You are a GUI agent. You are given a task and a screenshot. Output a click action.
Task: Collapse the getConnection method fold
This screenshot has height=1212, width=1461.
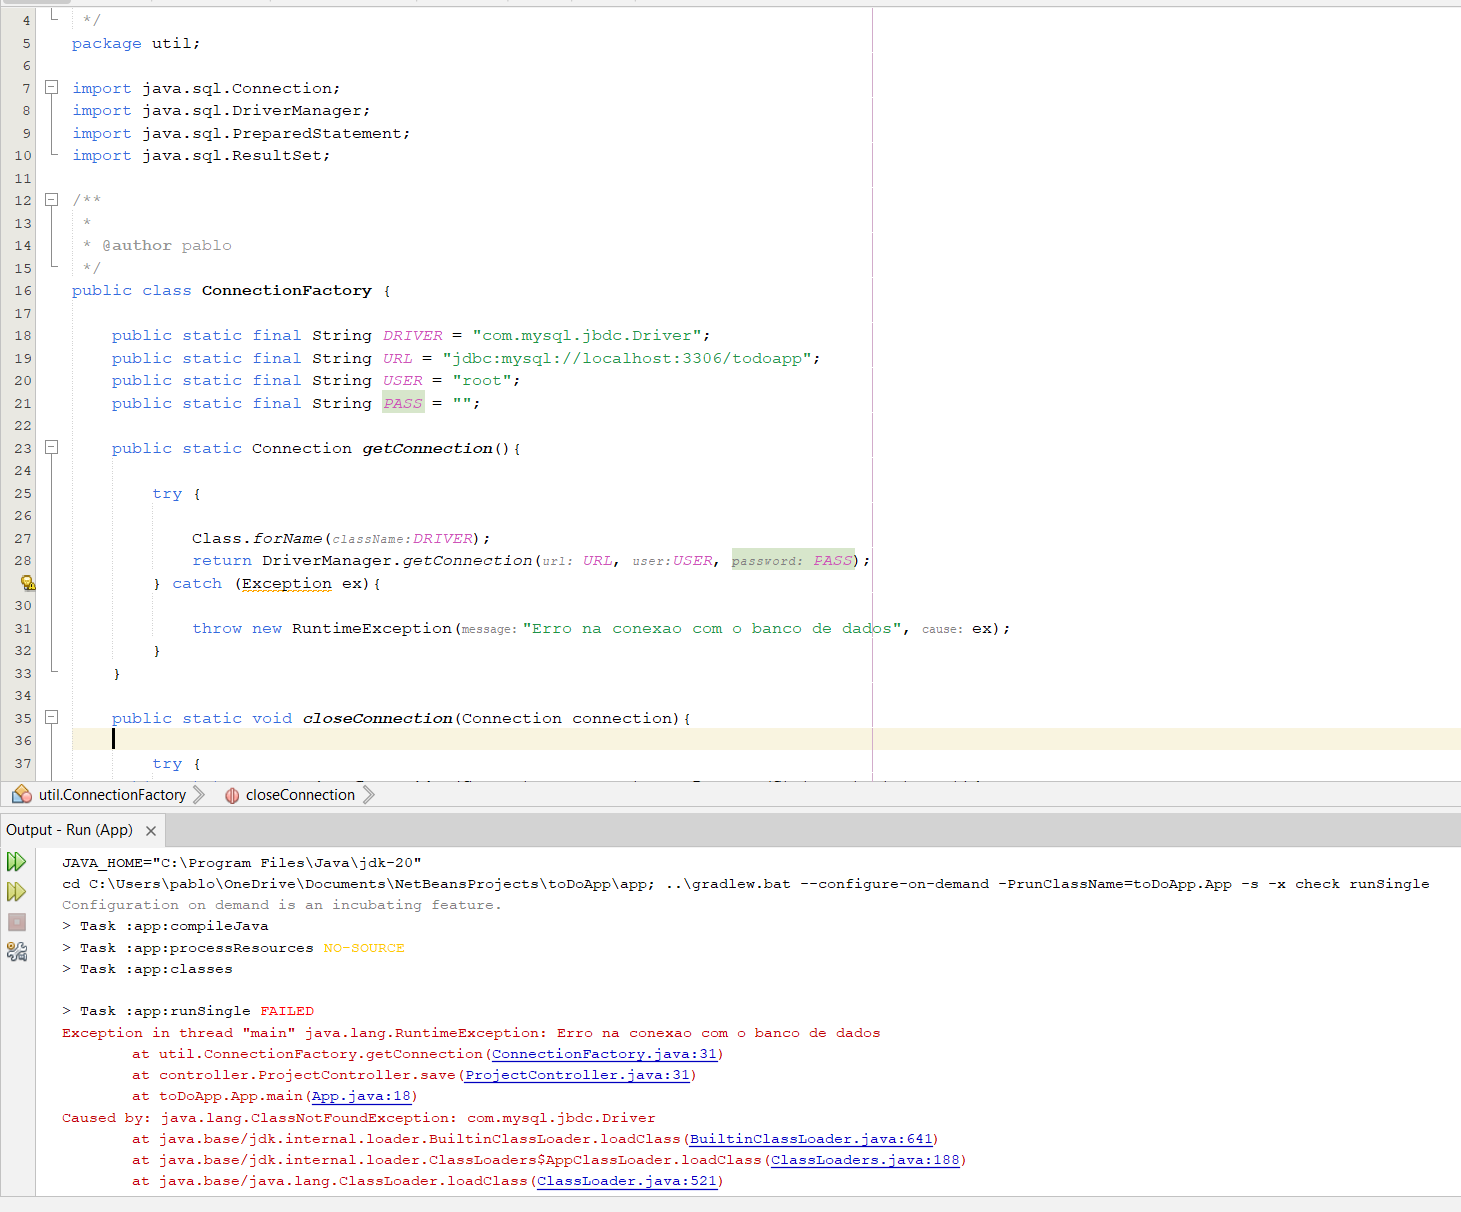click(x=51, y=448)
